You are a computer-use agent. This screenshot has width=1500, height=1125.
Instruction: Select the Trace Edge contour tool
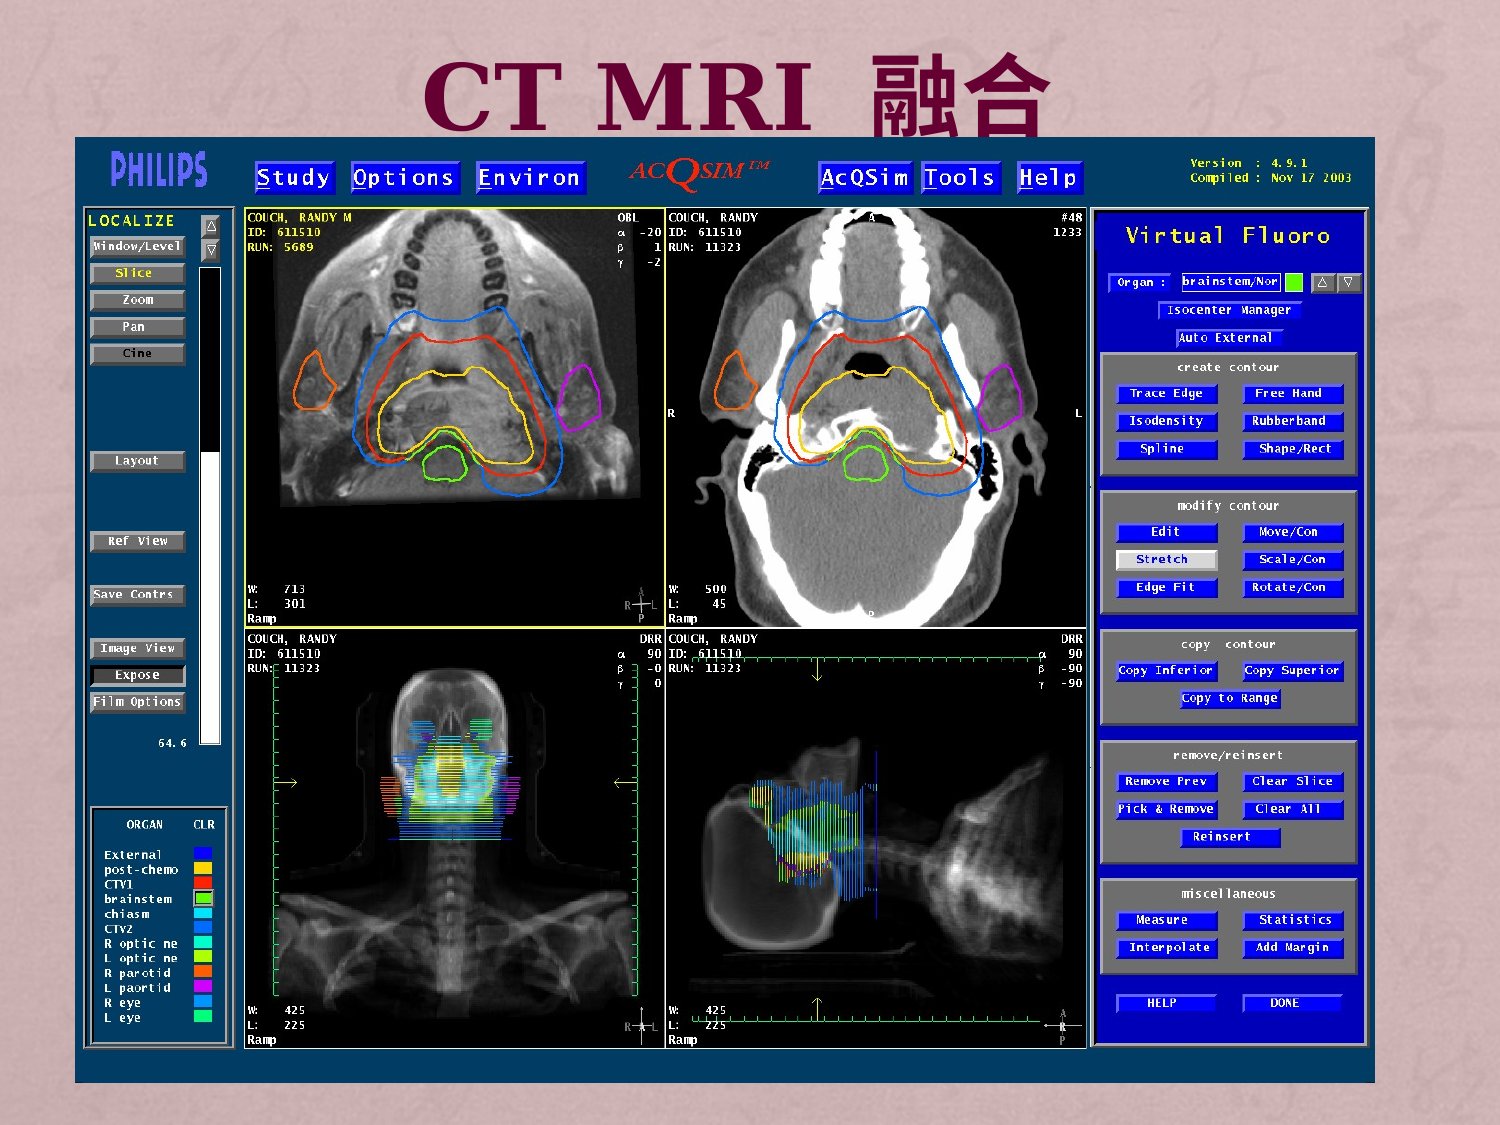pyautogui.click(x=1166, y=394)
